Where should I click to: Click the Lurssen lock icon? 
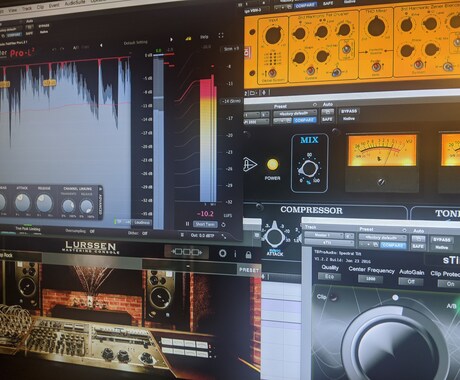(248, 255)
